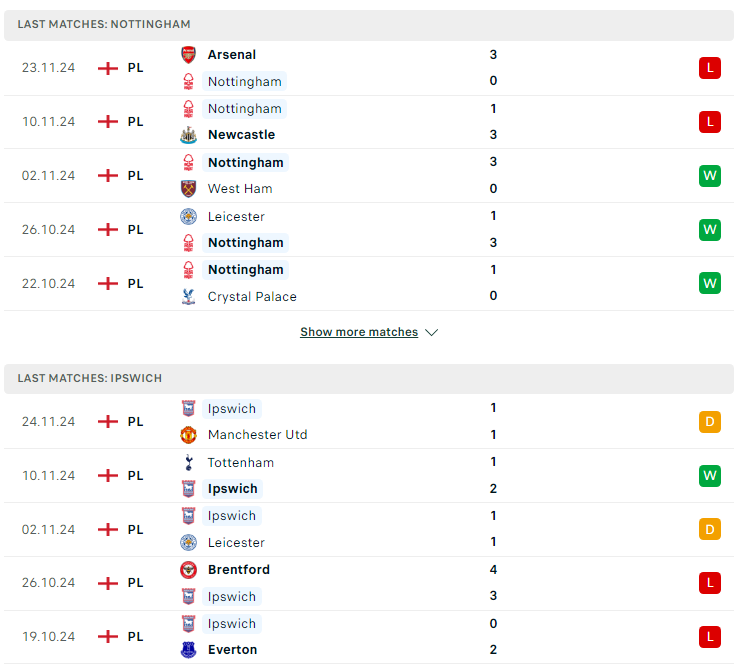The width and height of the screenshot is (744, 664).
Task: Click the Brentford club crest icon
Action: coord(188,570)
